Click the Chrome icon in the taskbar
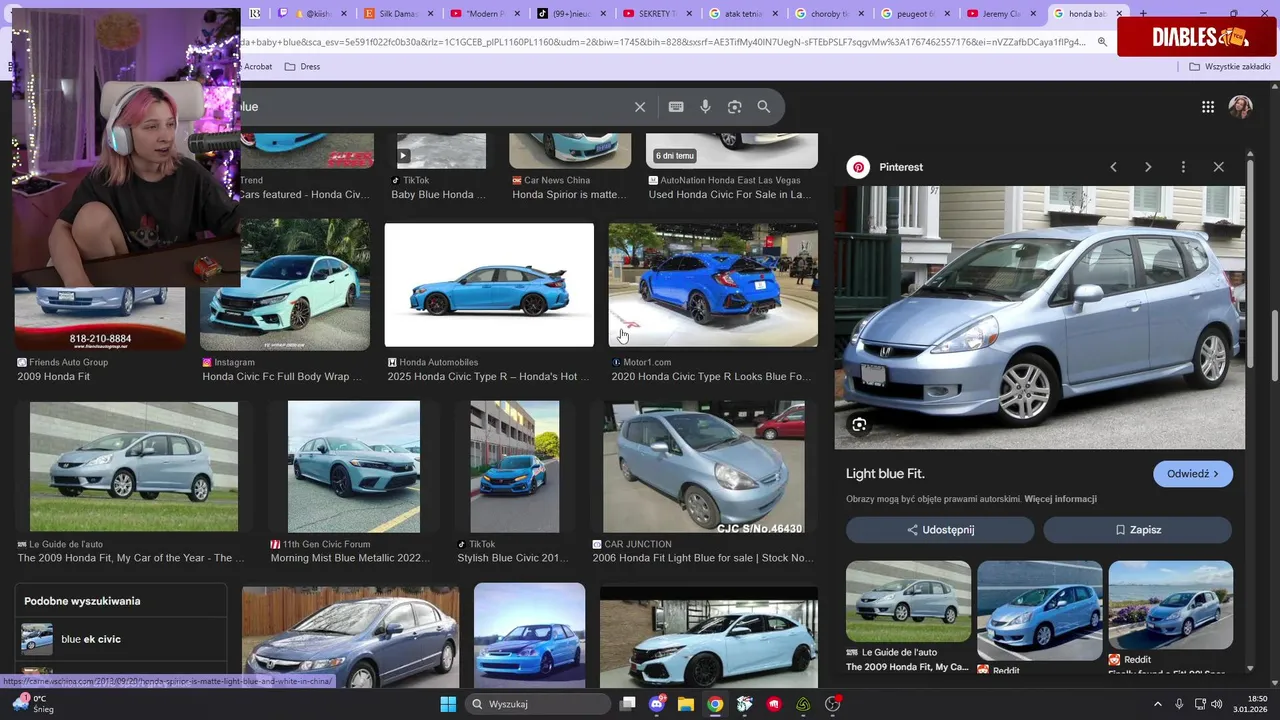1280x720 pixels. 715,704
